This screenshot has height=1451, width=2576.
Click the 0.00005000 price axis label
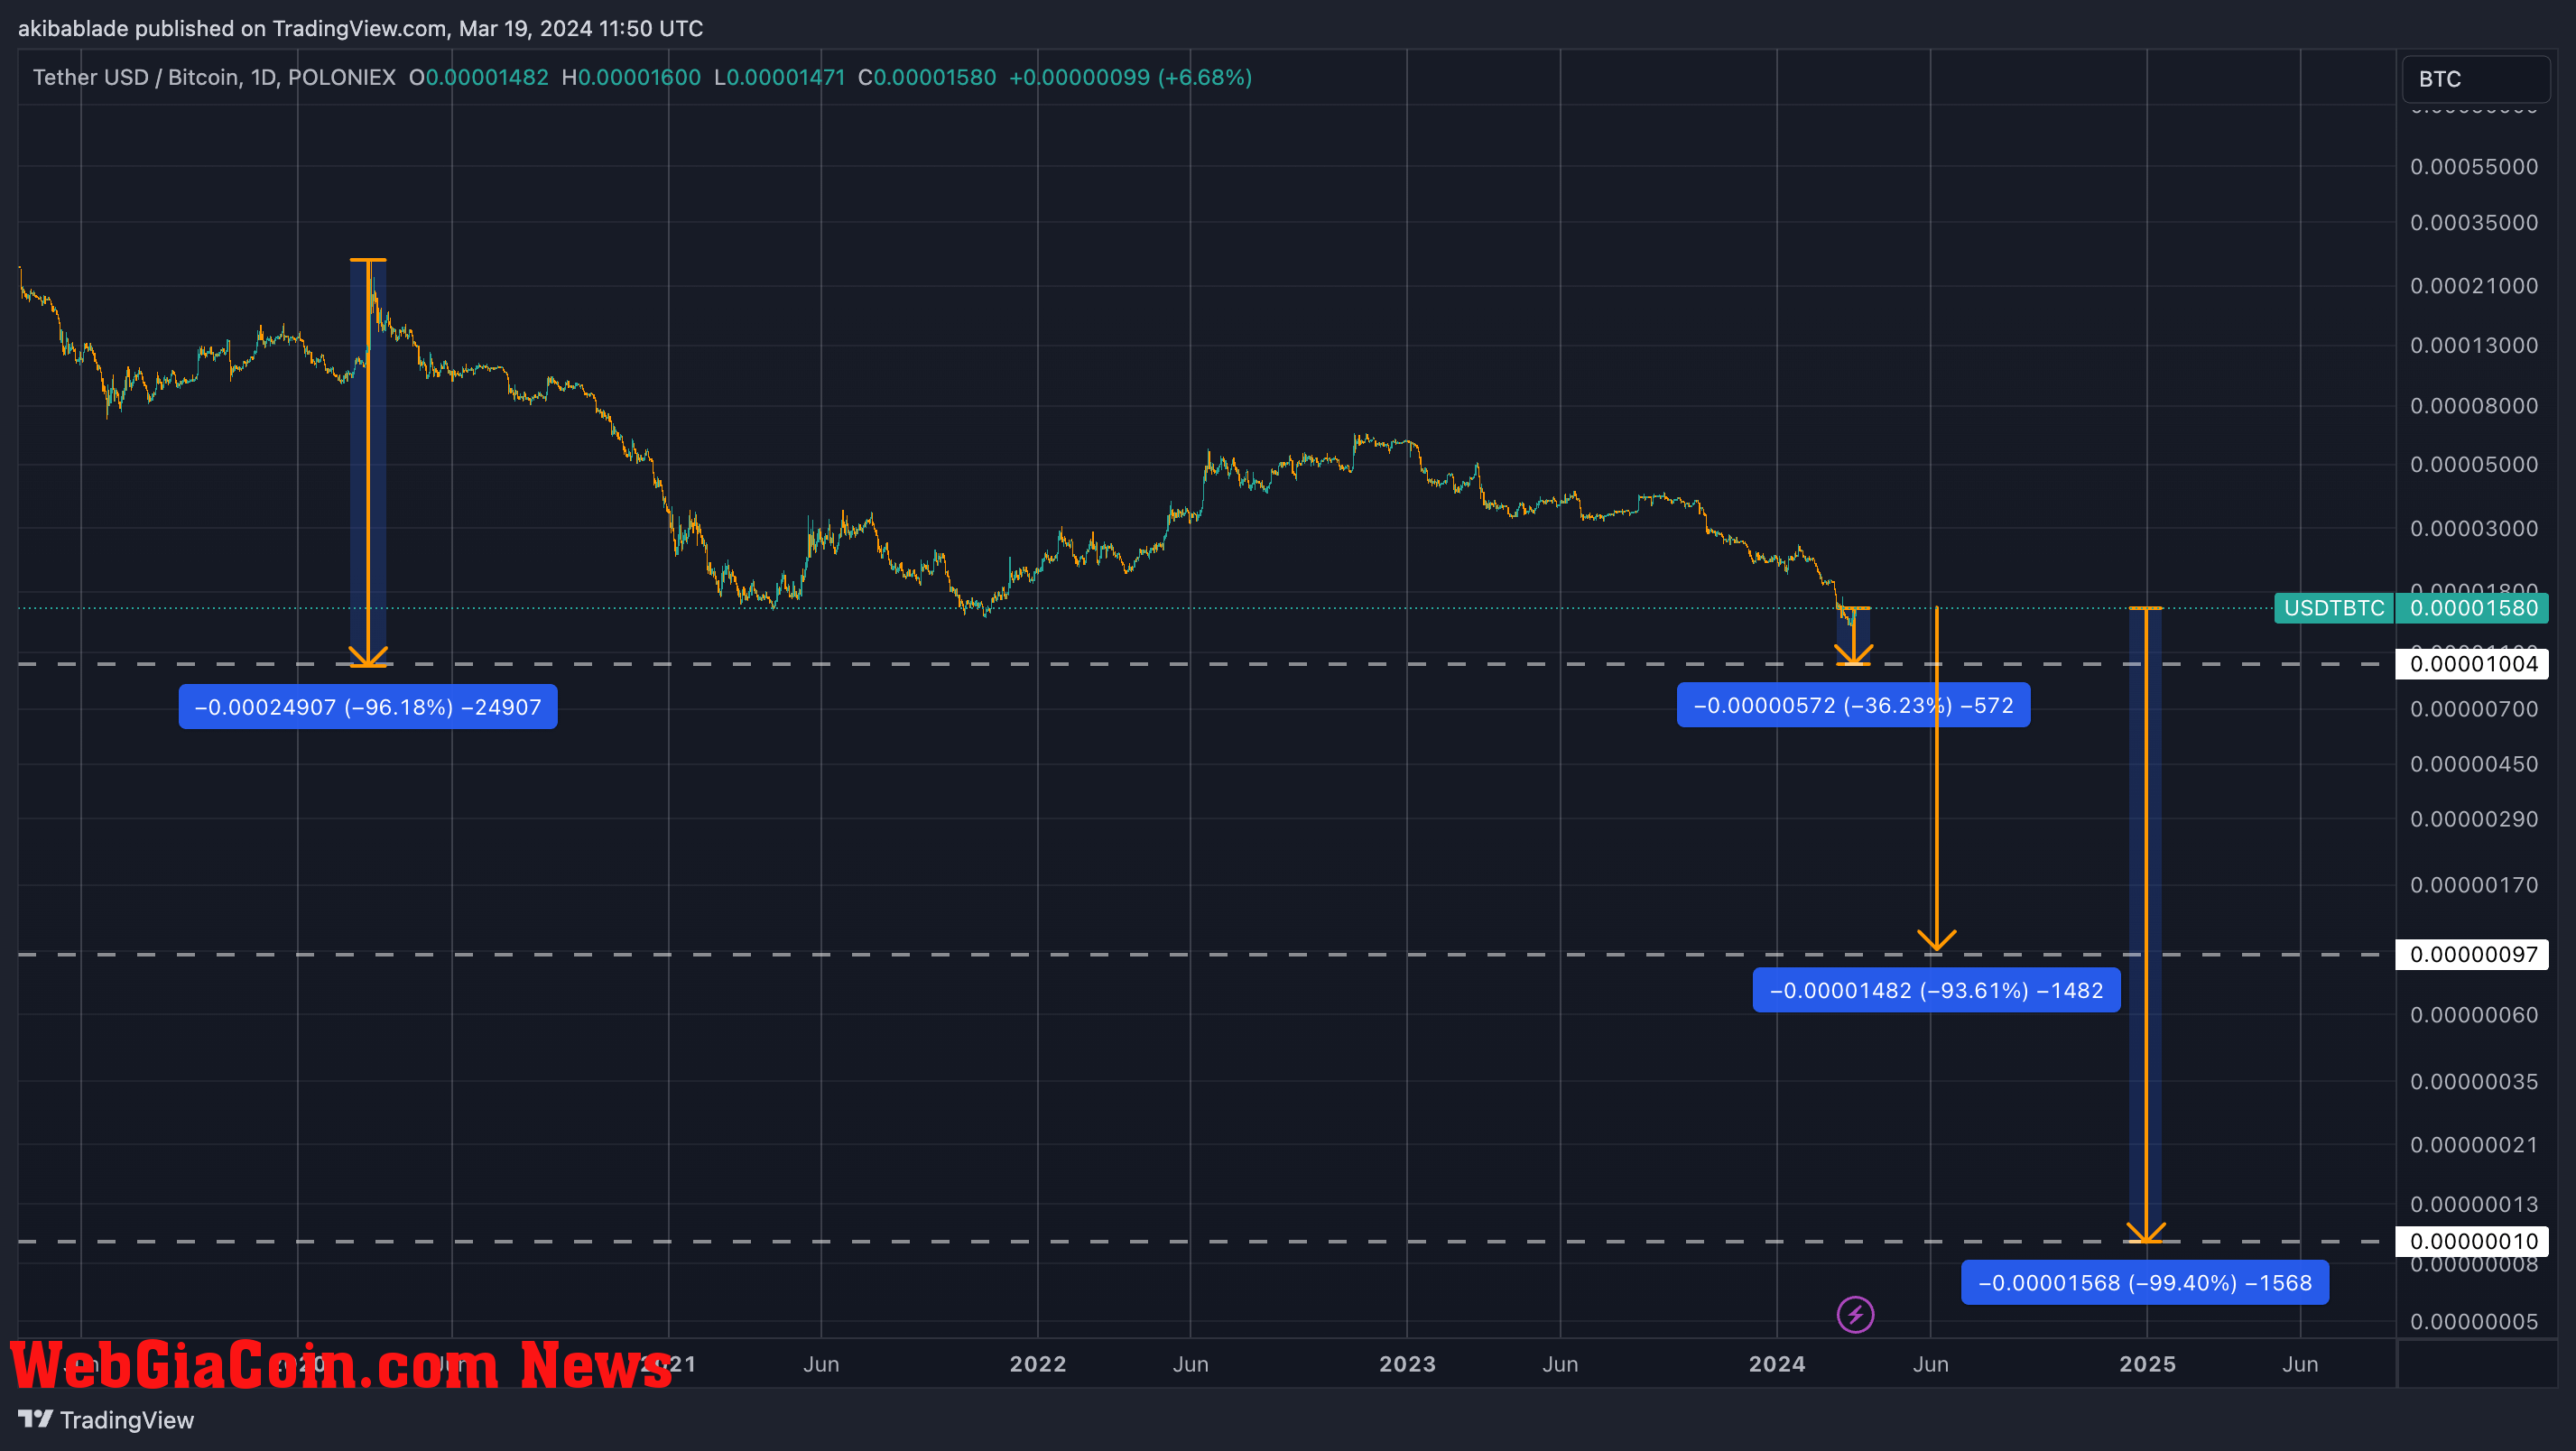click(2474, 465)
